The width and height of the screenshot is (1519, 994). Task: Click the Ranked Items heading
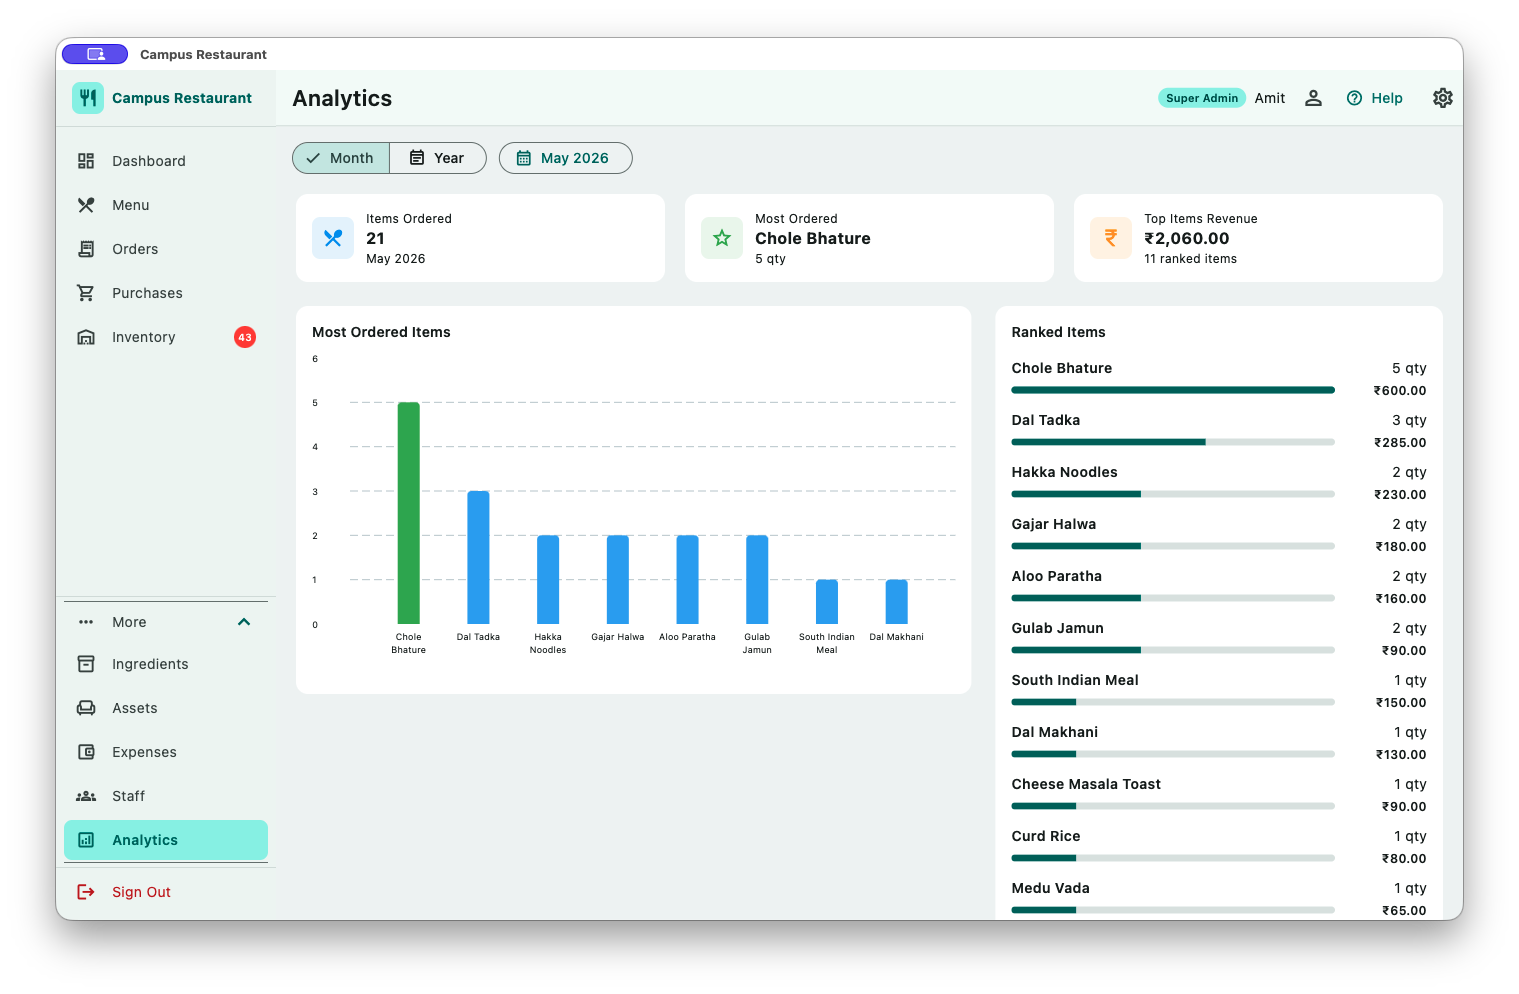coord(1058,332)
